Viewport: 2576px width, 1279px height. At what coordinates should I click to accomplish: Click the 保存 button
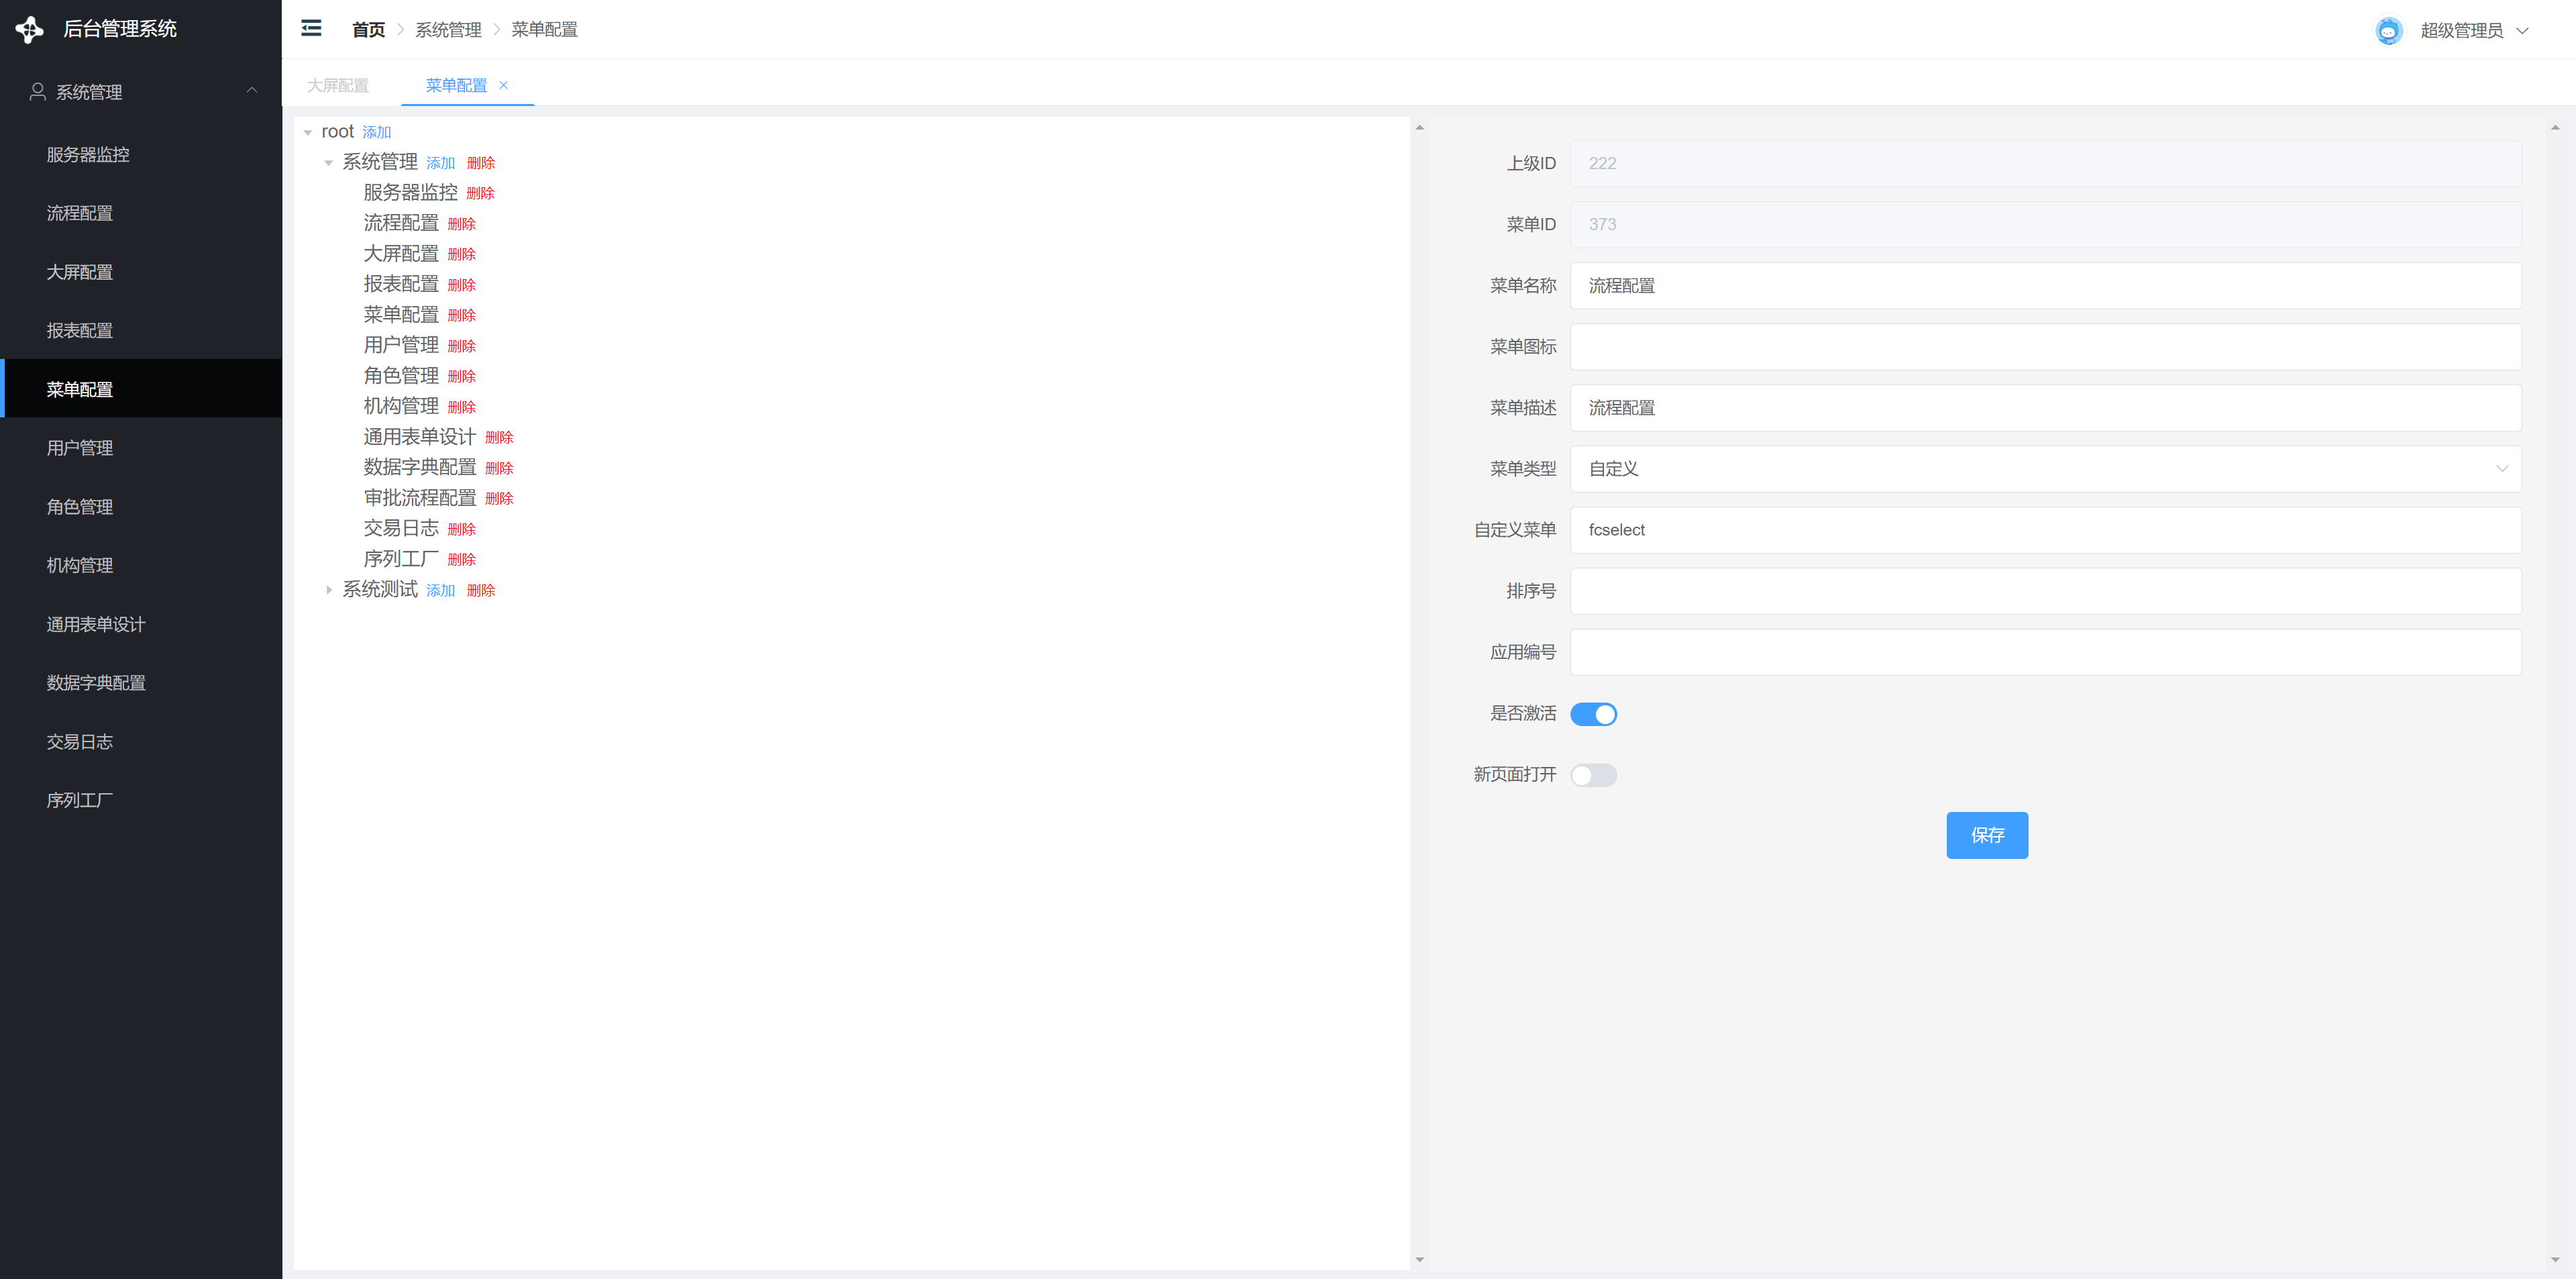(1986, 835)
